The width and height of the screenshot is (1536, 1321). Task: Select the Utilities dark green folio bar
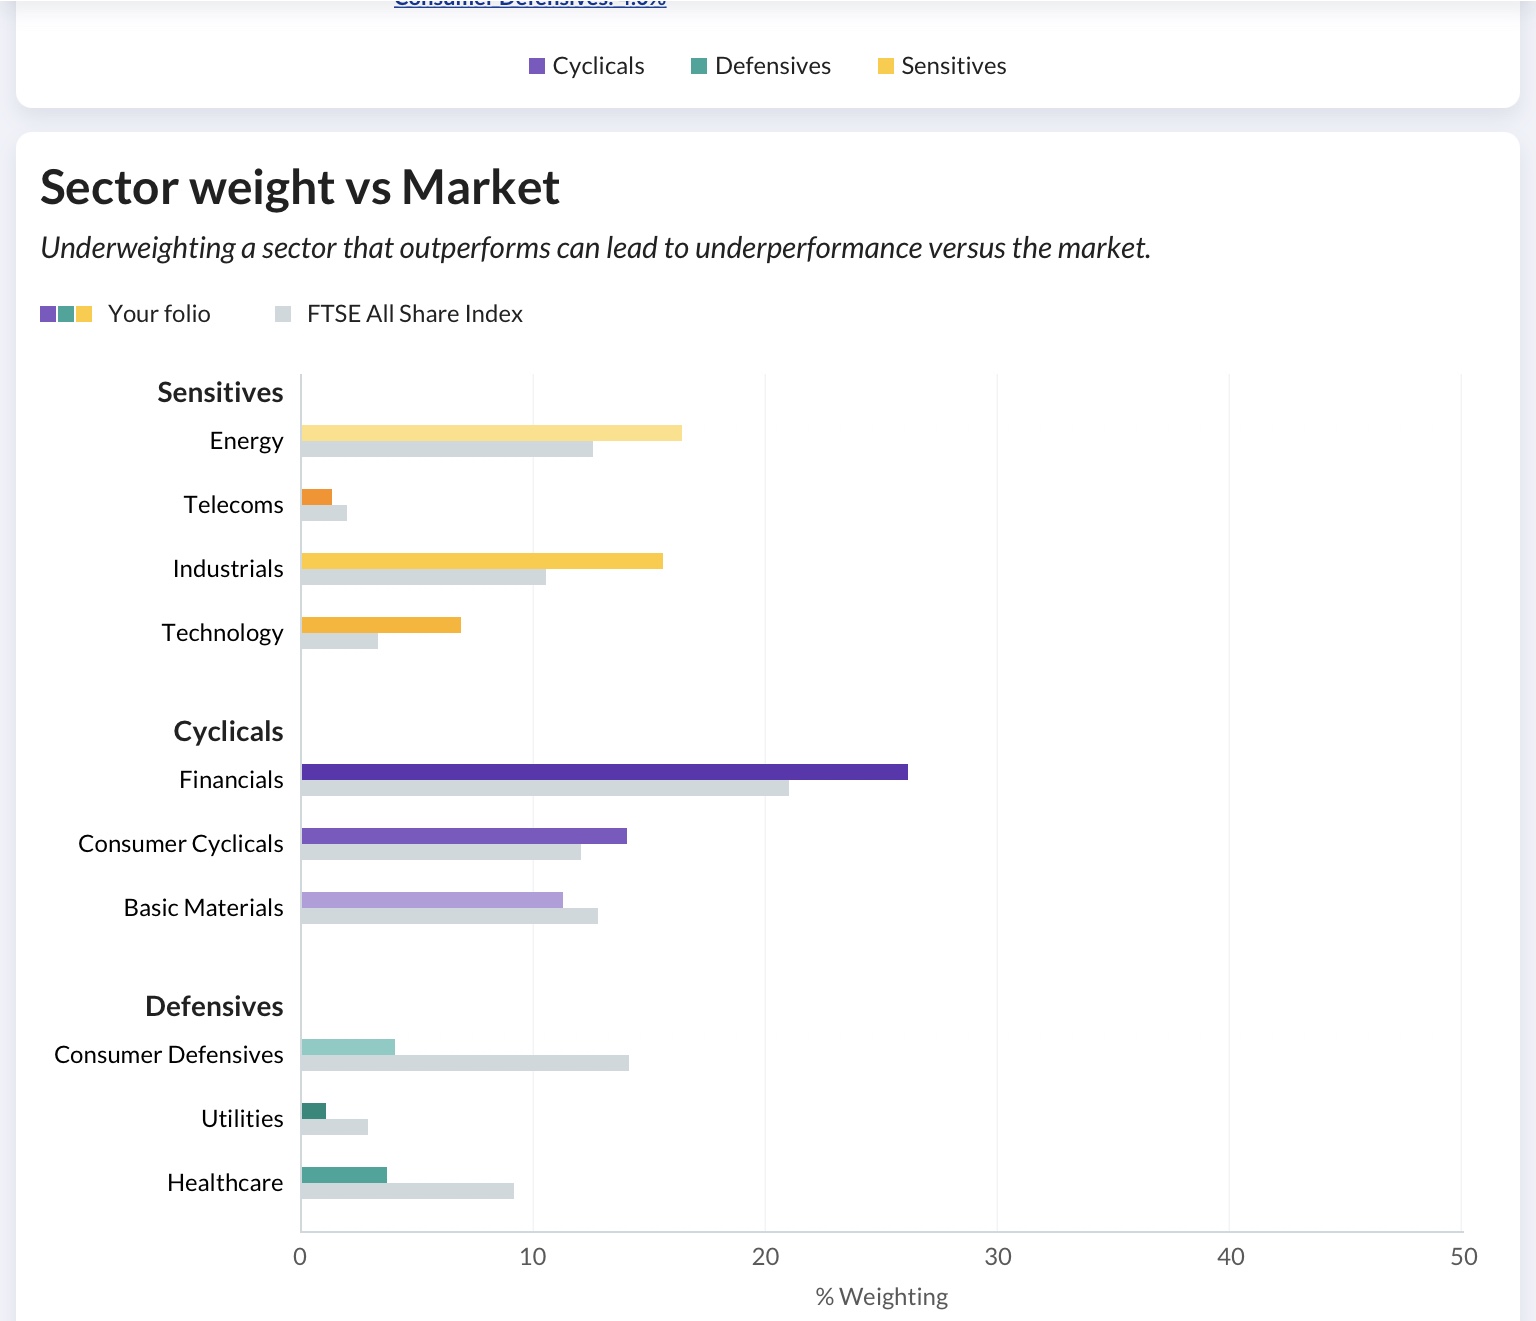pos(313,1111)
